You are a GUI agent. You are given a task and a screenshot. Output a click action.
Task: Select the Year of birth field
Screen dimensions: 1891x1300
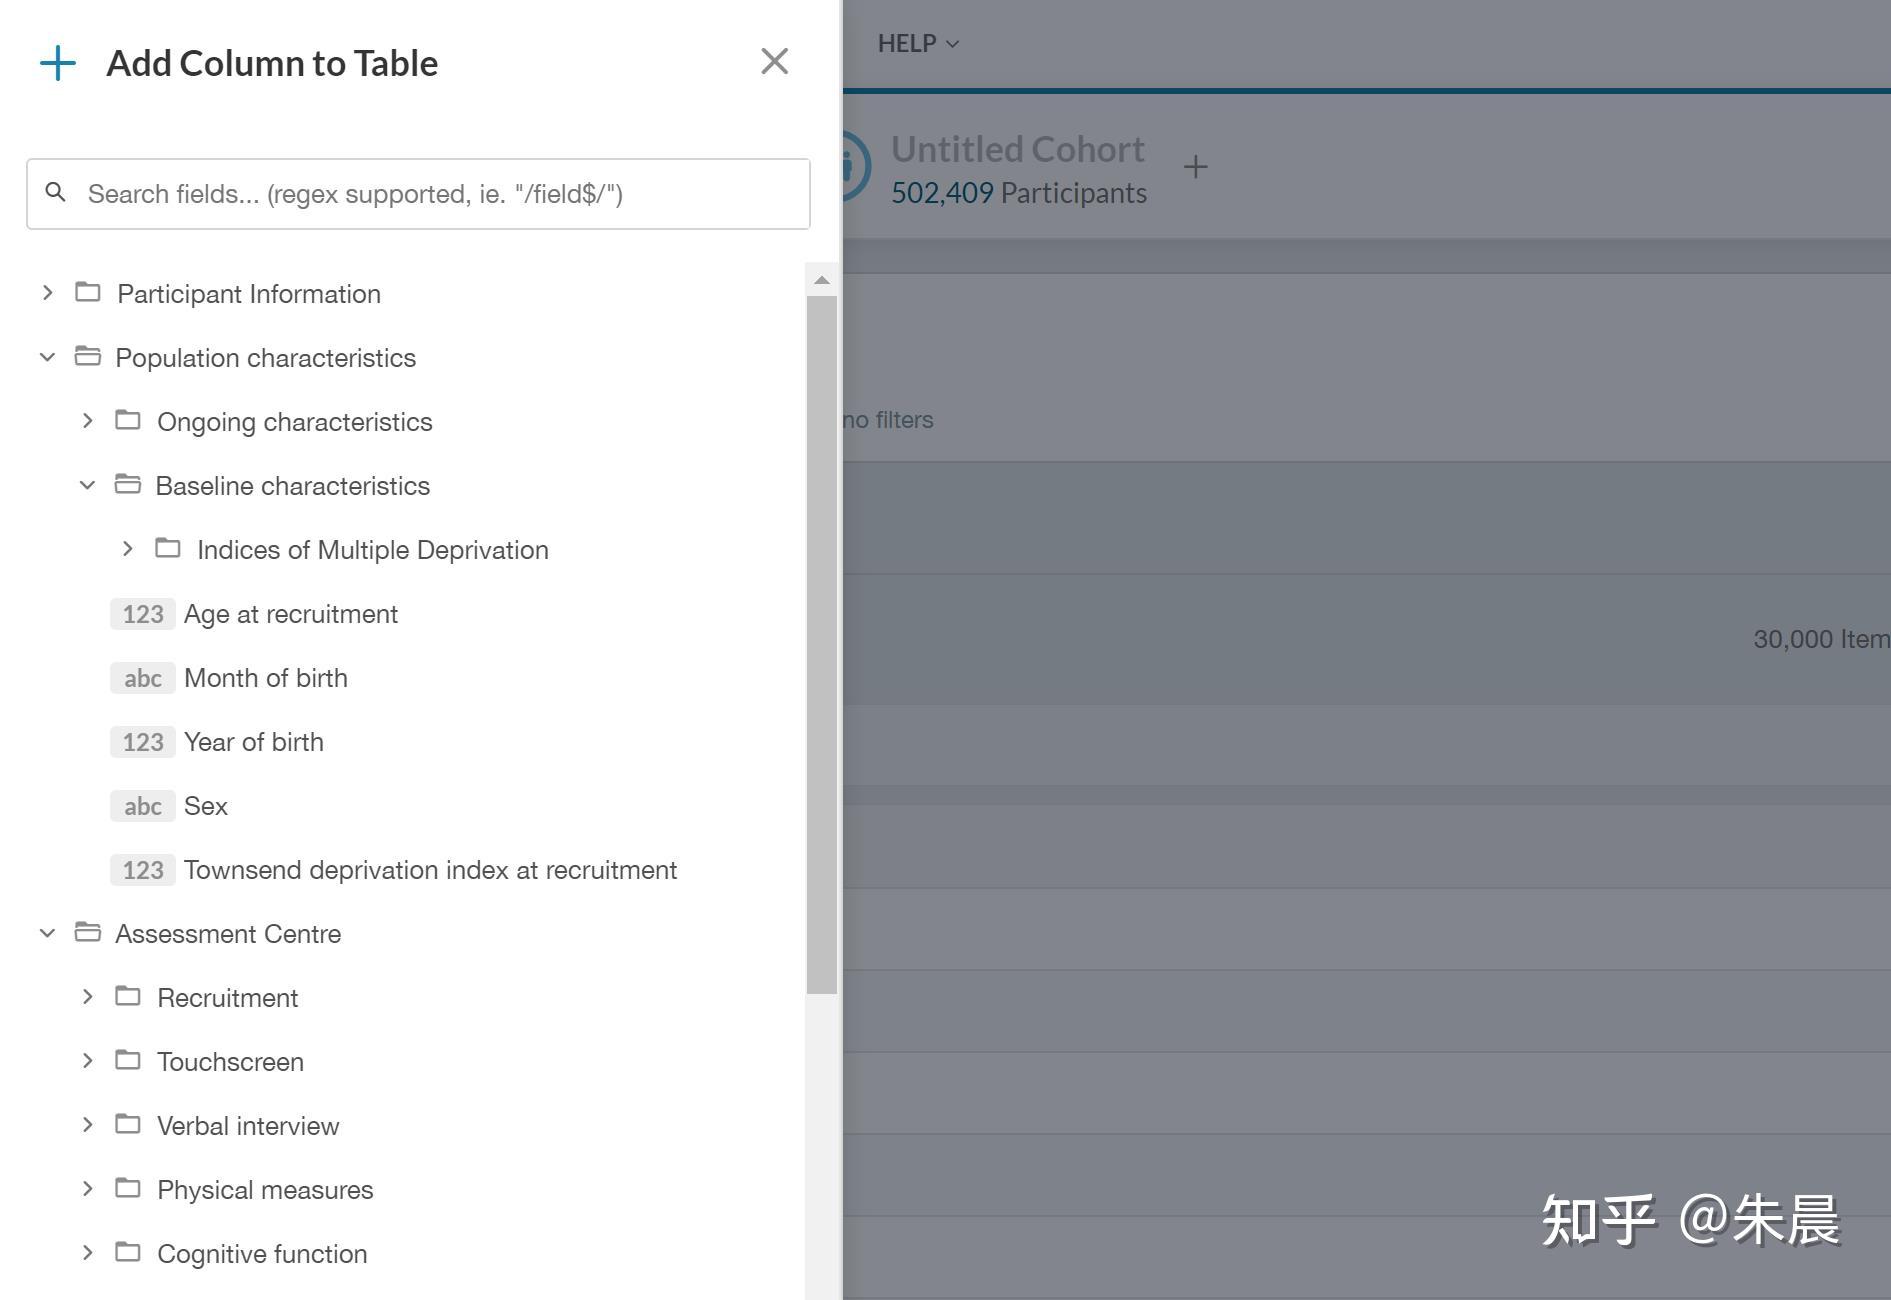coord(253,742)
